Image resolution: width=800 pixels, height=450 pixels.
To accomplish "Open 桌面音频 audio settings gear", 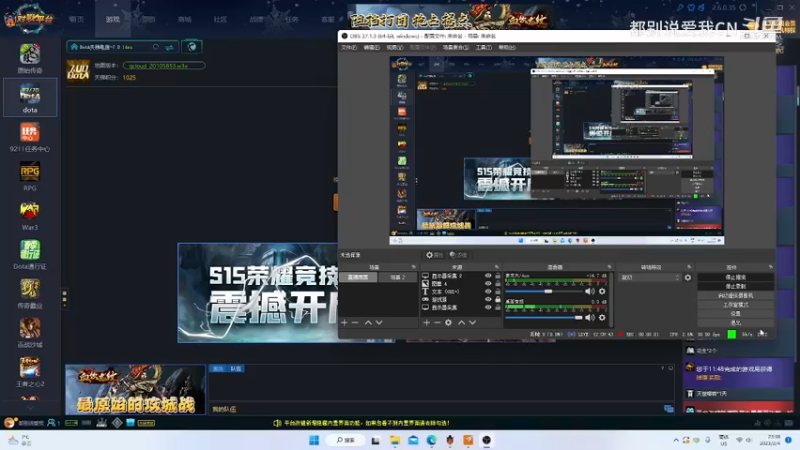I will [x=602, y=317].
